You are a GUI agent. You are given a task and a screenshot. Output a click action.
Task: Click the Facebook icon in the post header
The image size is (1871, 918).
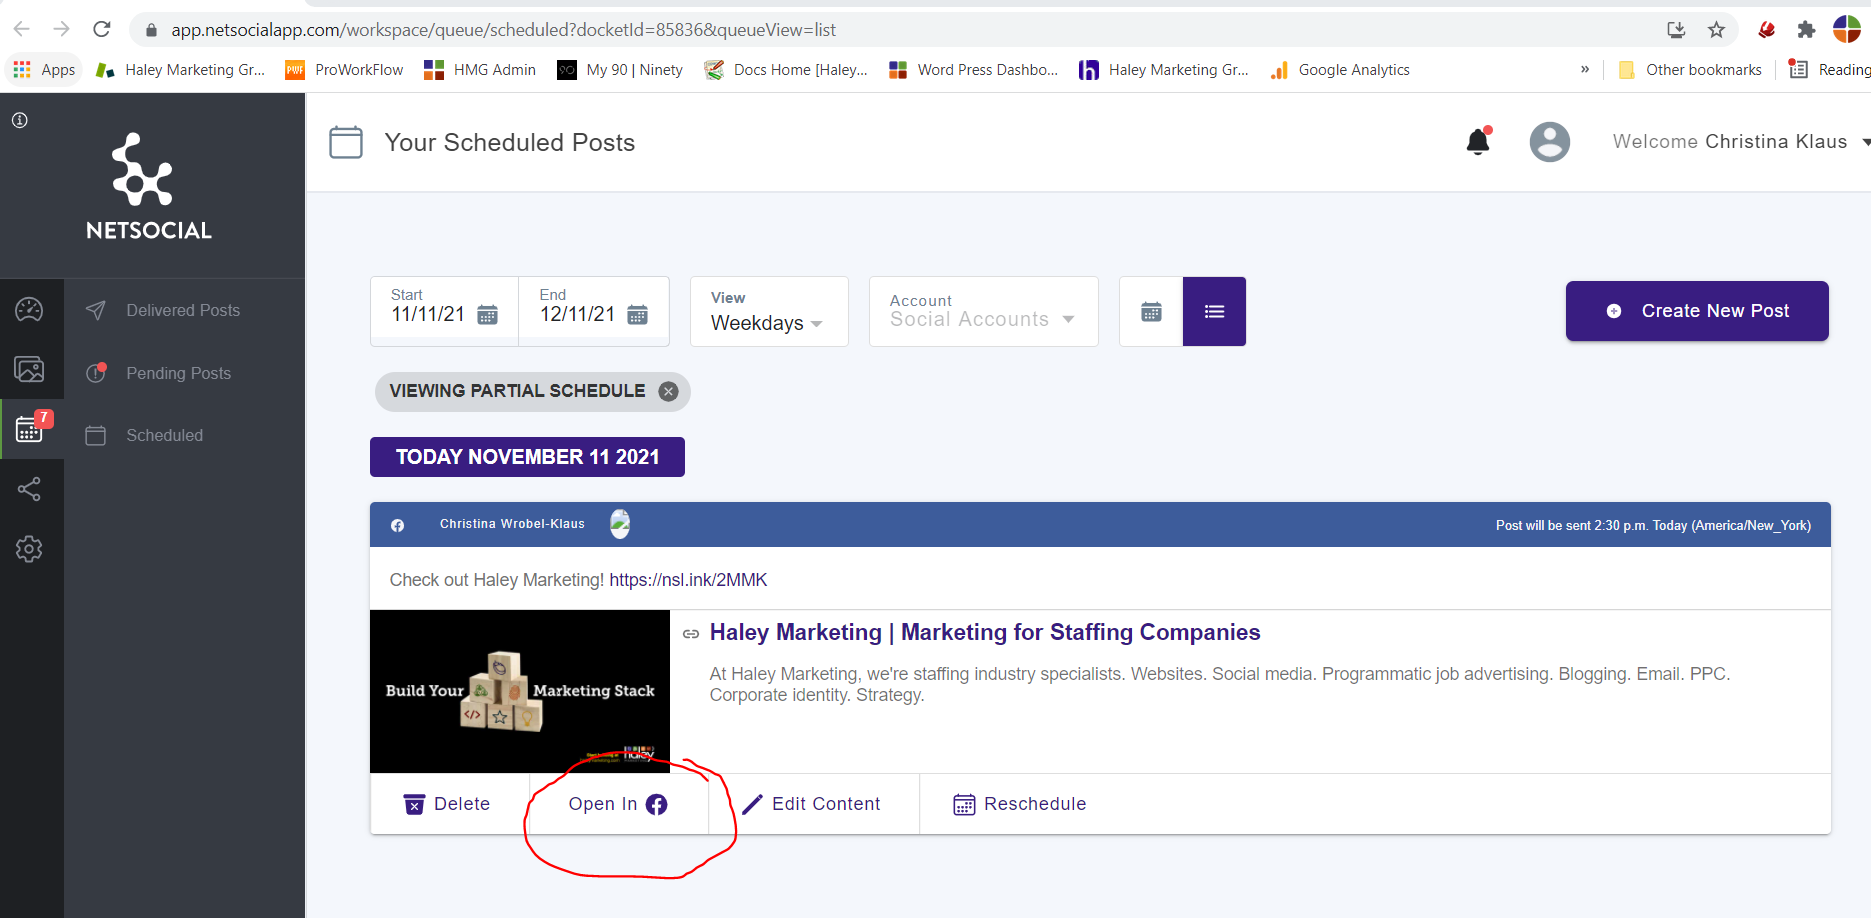[397, 525]
